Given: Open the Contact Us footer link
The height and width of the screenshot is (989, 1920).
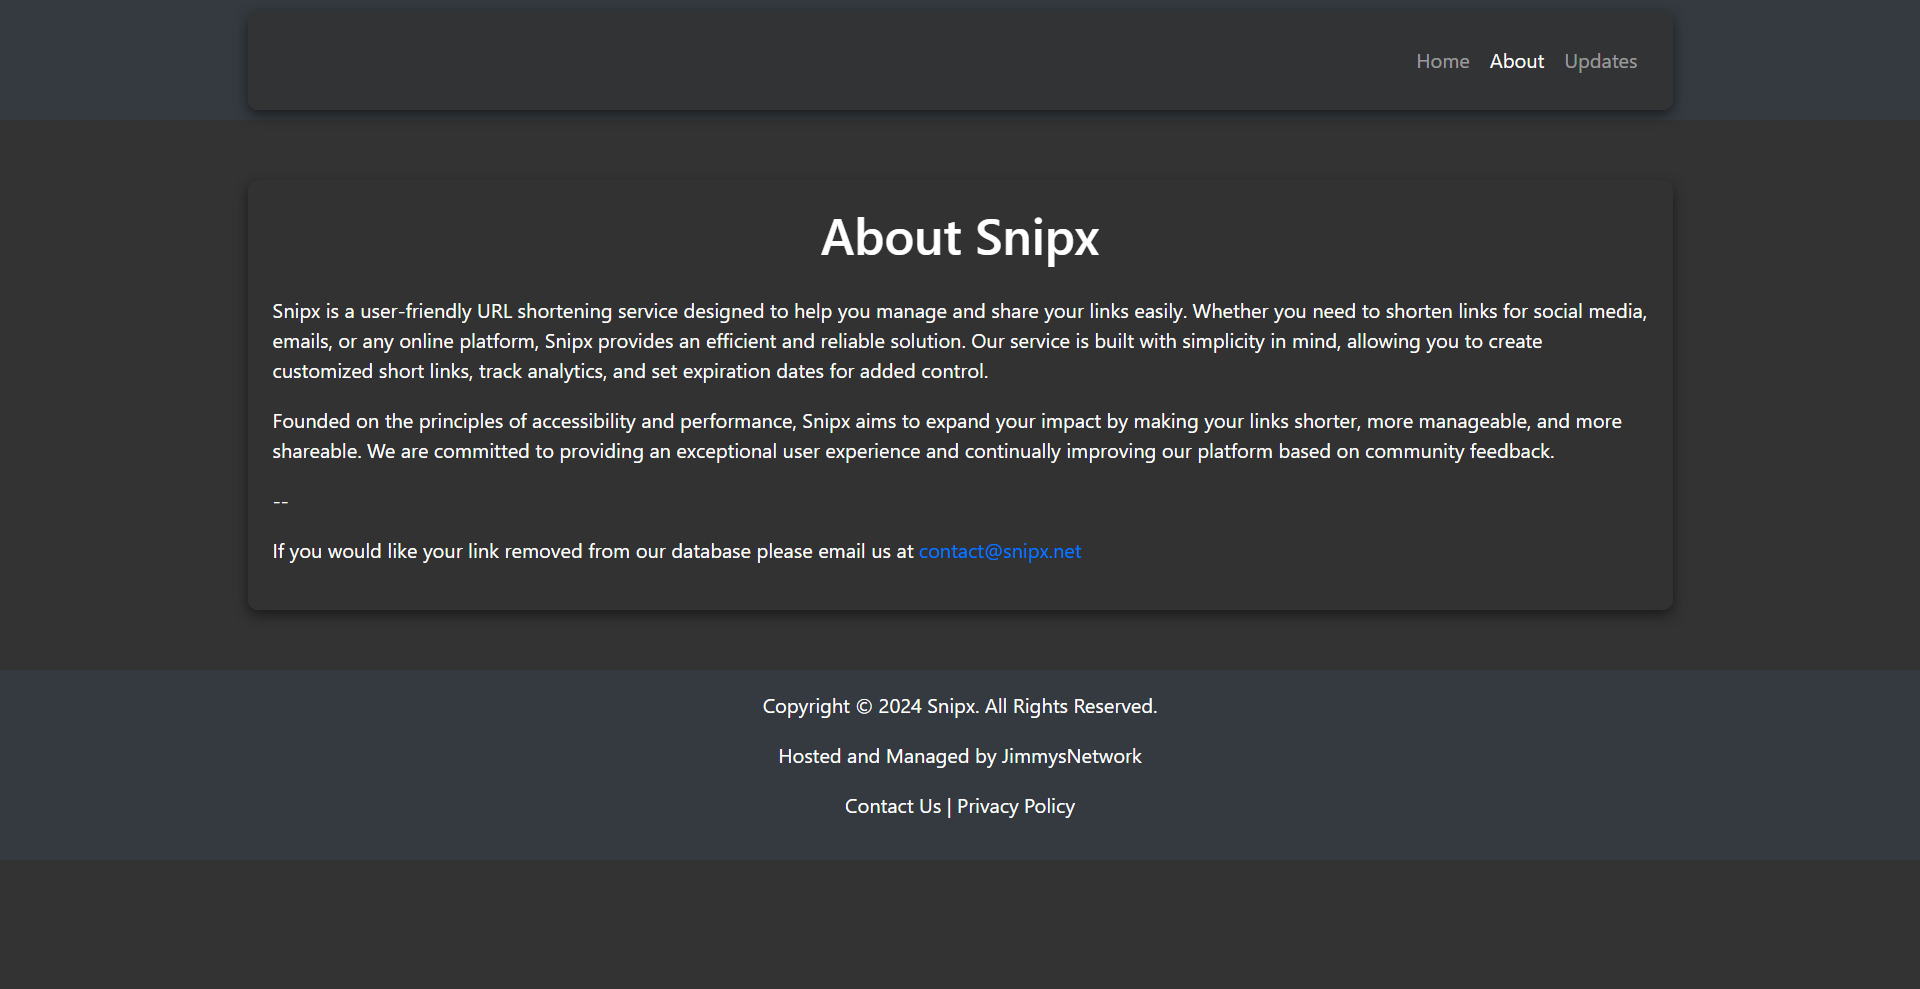Looking at the screenshot, I should (892, 806).
